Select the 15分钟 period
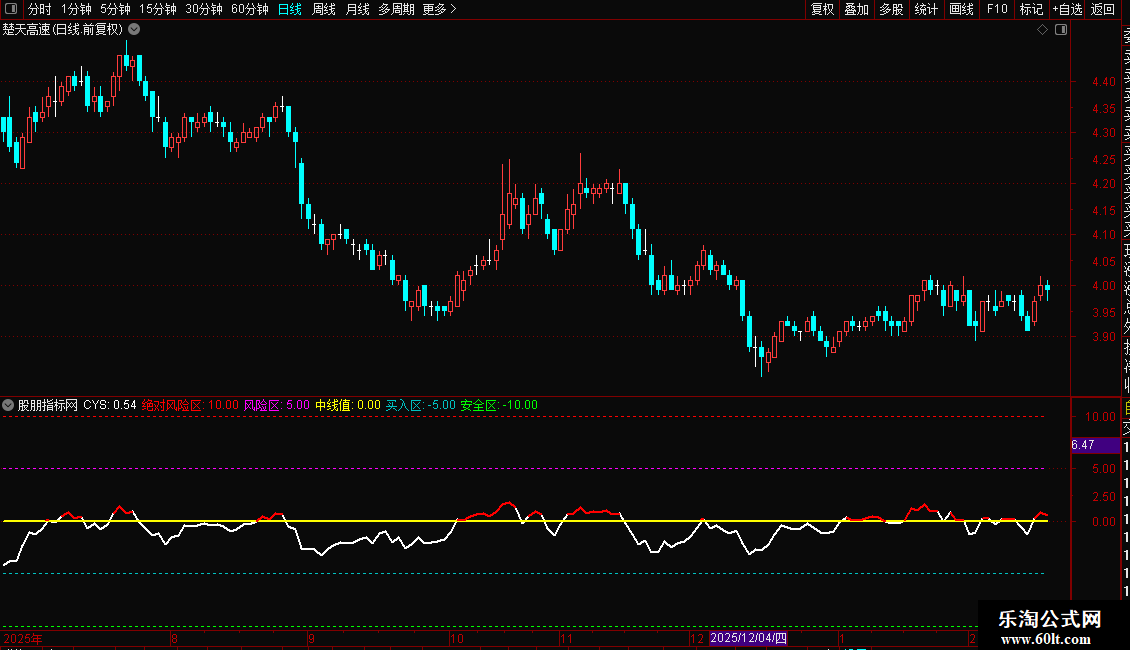 [x=157, y=9]
